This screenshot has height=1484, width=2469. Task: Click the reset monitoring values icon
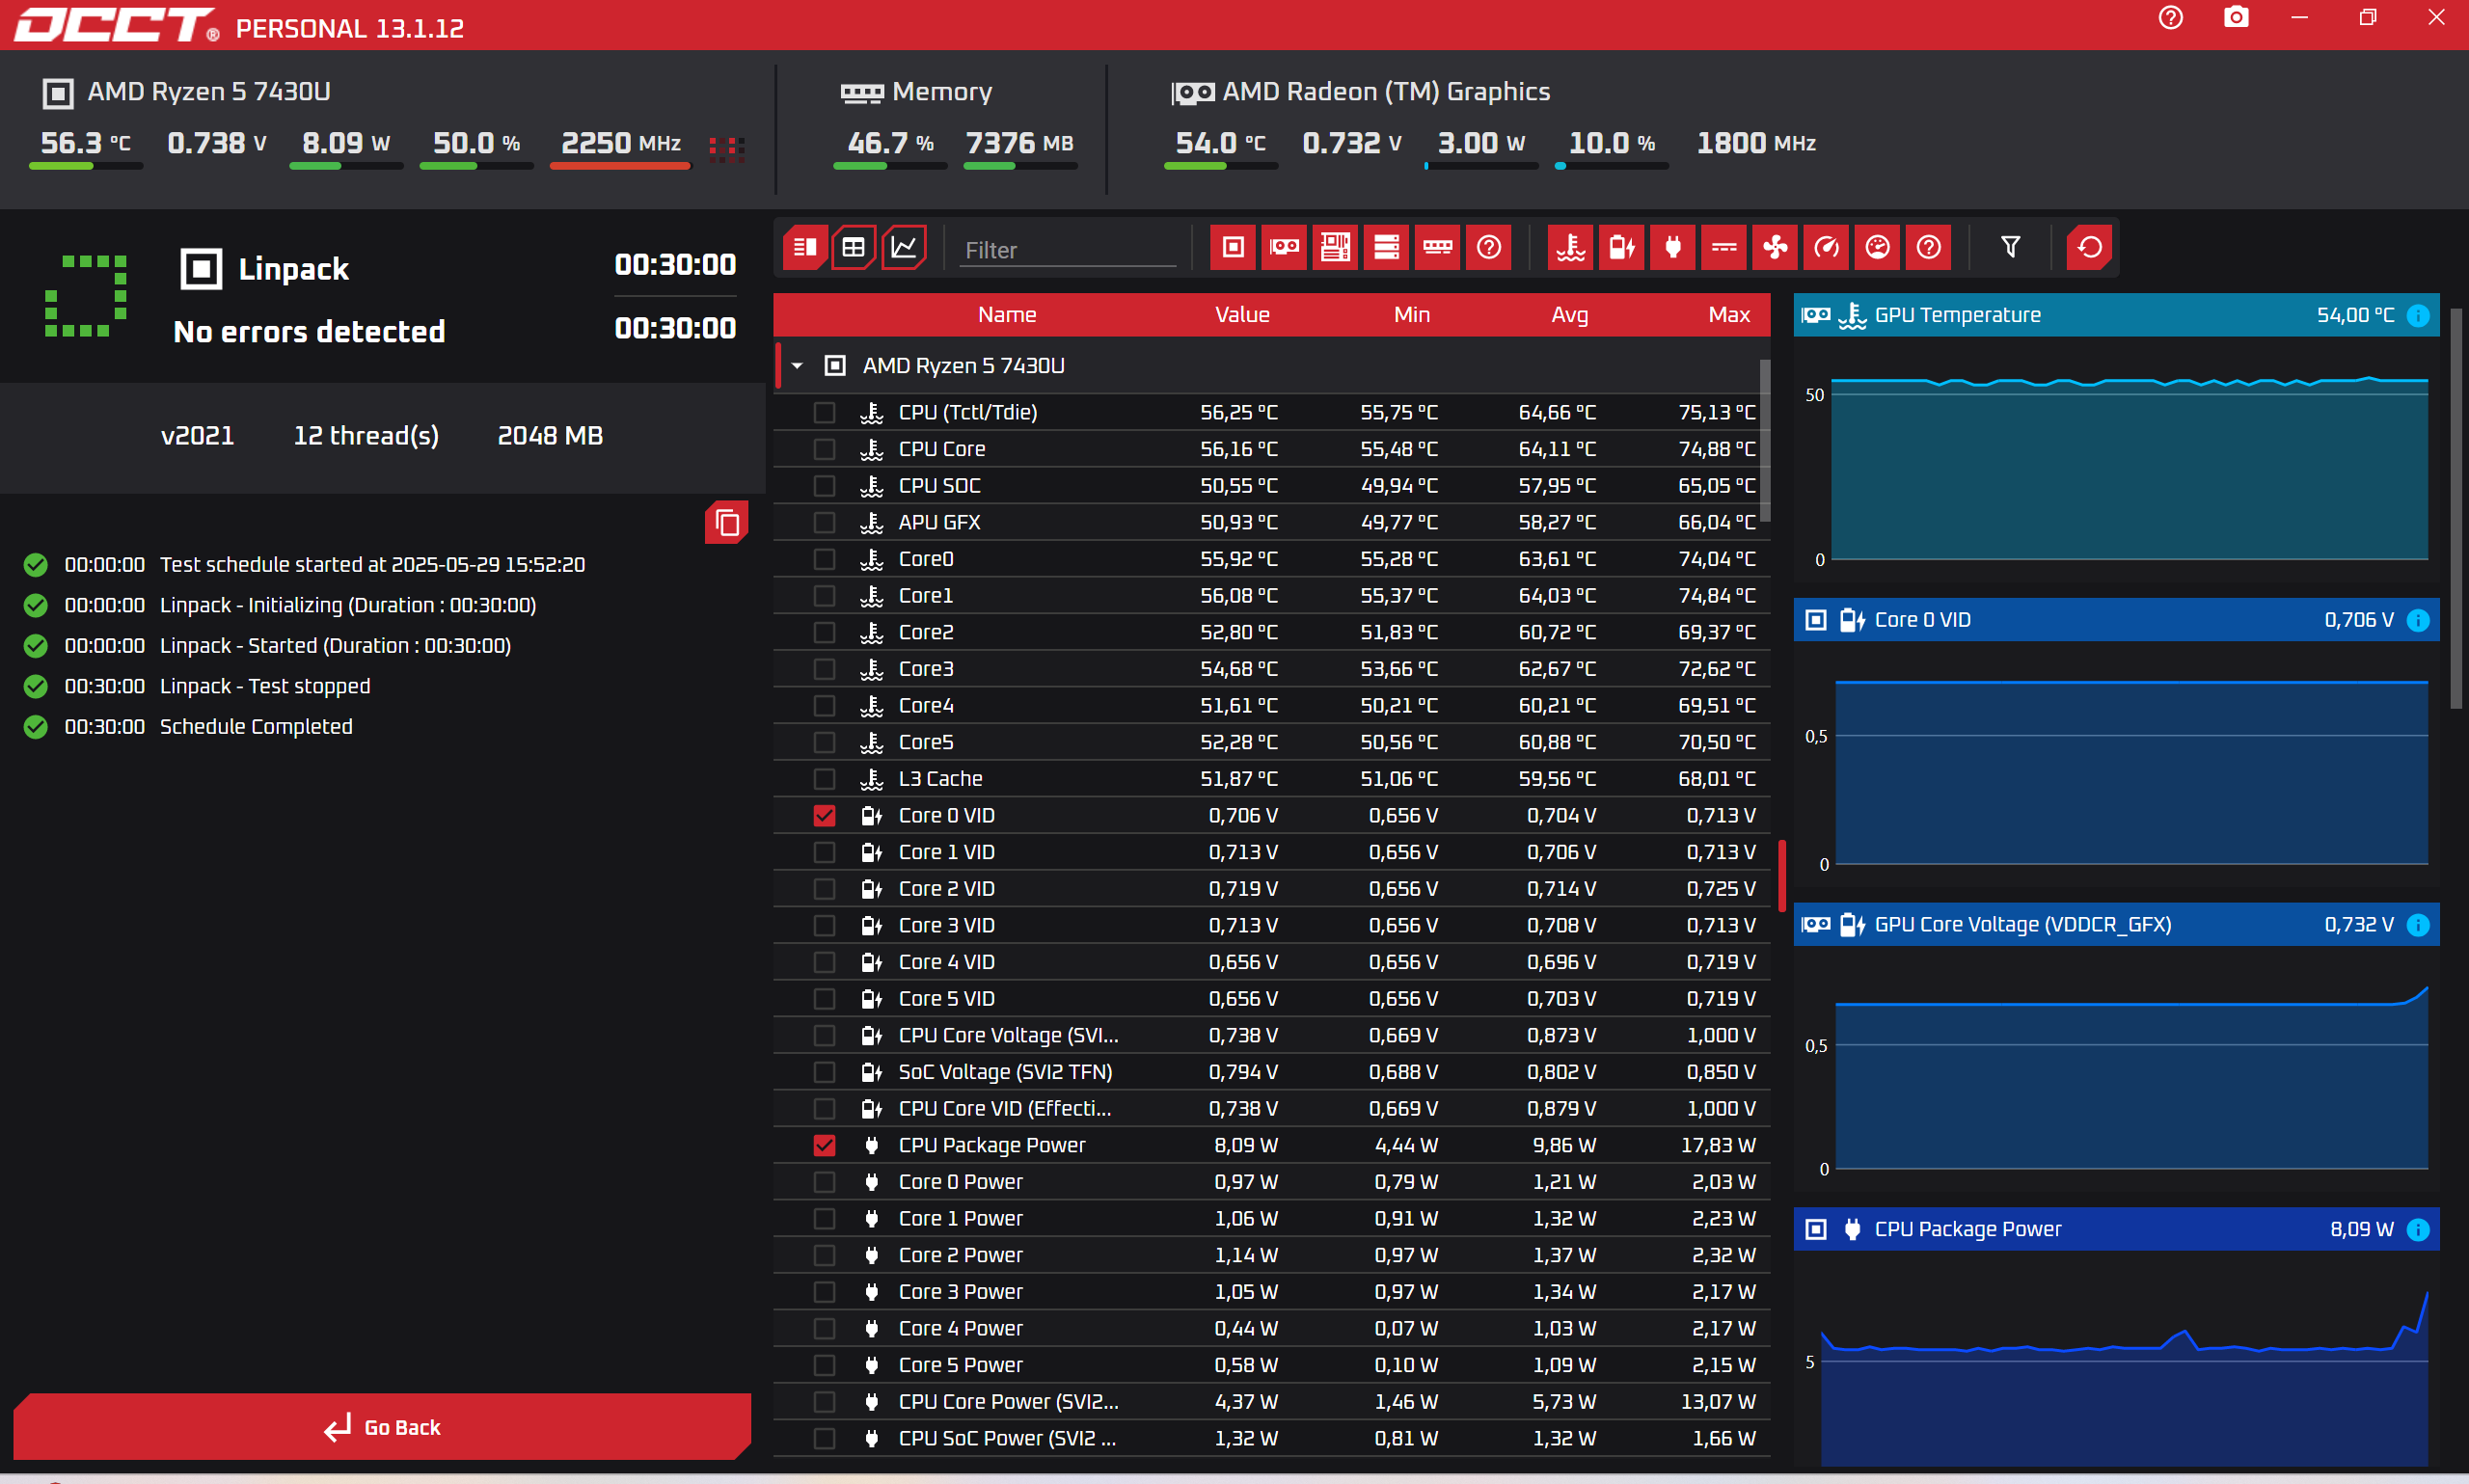(x=2089, y=247)
